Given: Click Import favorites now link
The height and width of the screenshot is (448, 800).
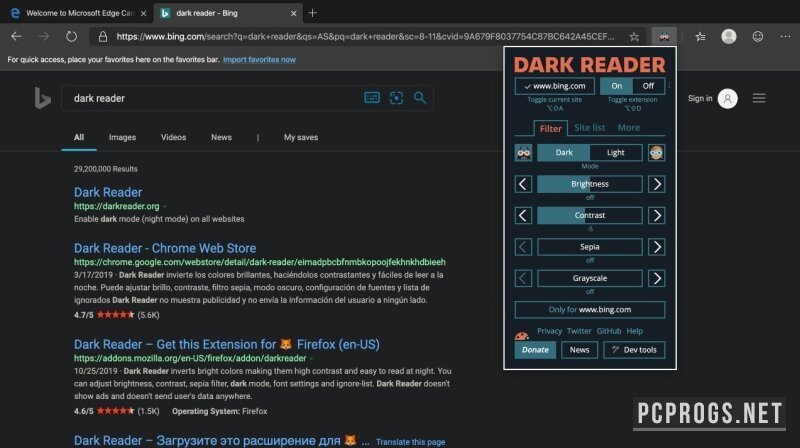Looking at the screenshot, I should [259, 60].
